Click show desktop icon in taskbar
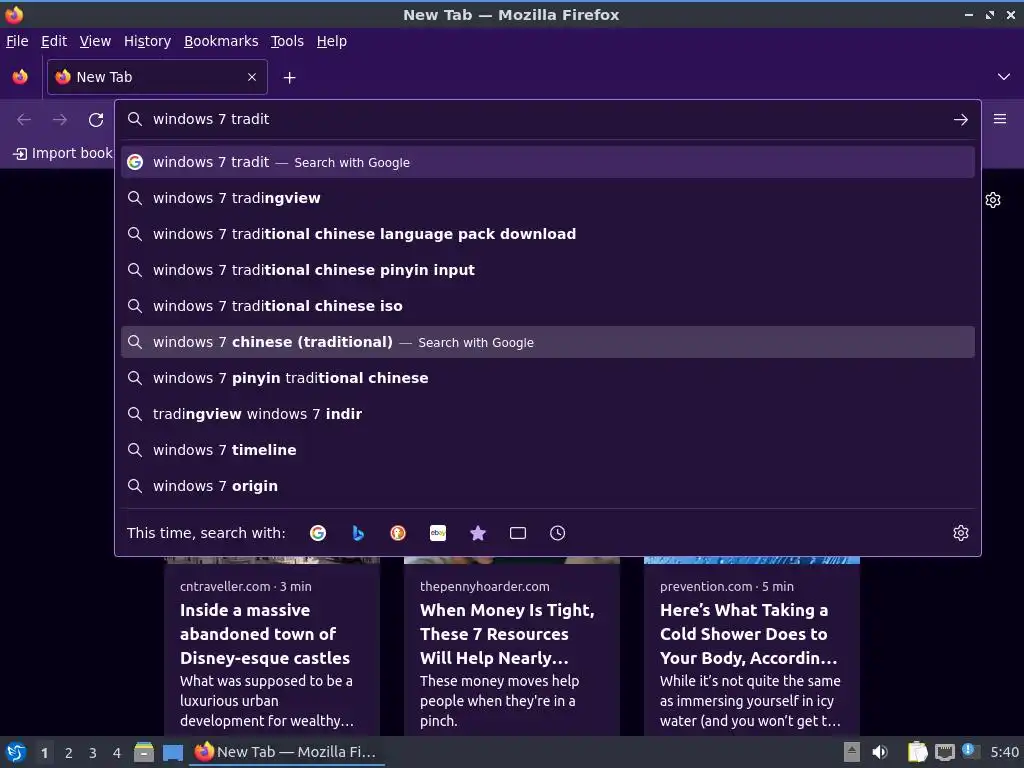 coord(172,752)
